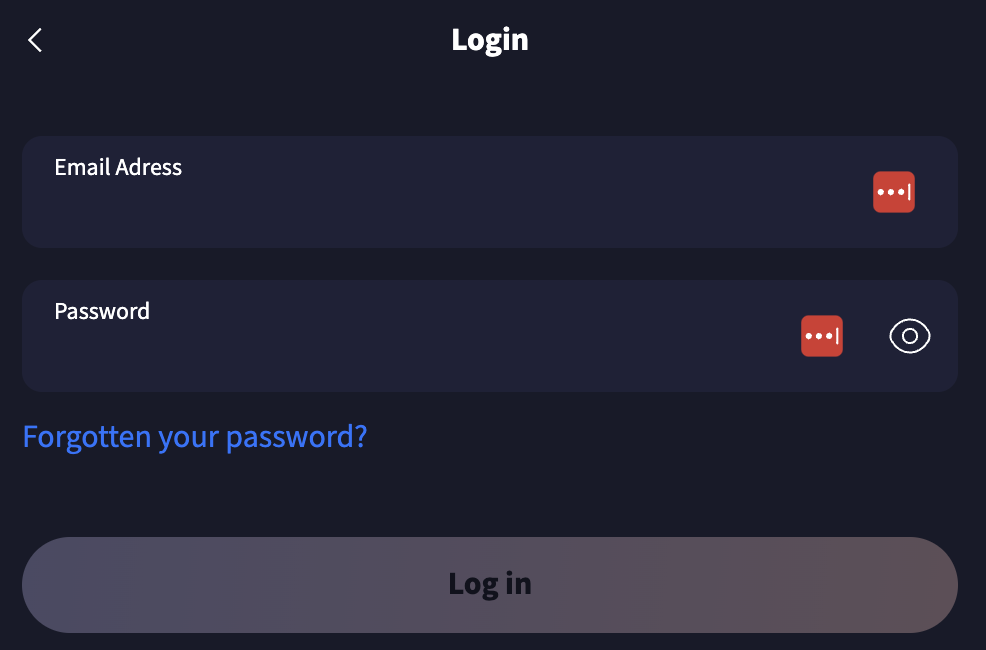Place cursor in the password box
Image resolution: width=986 pixels, height=650 pixels.
[490, 336]
